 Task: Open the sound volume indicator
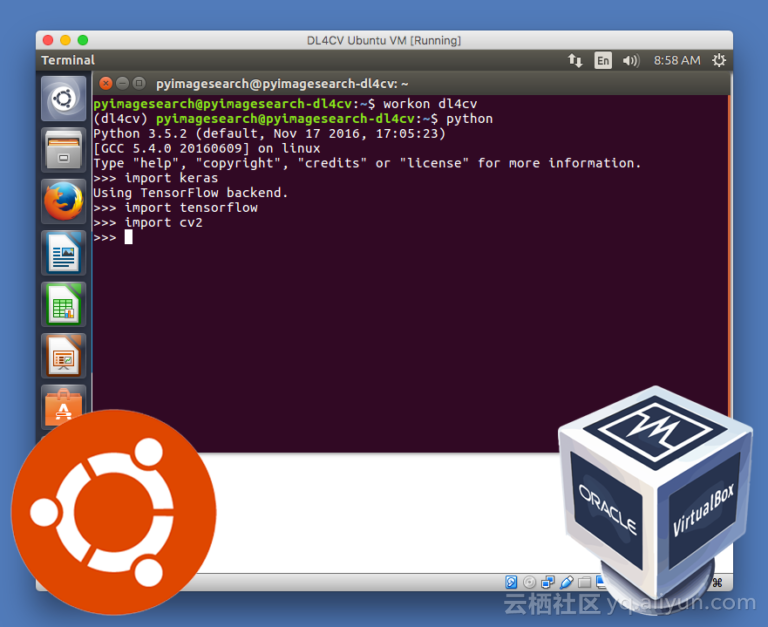pos(631,61)
